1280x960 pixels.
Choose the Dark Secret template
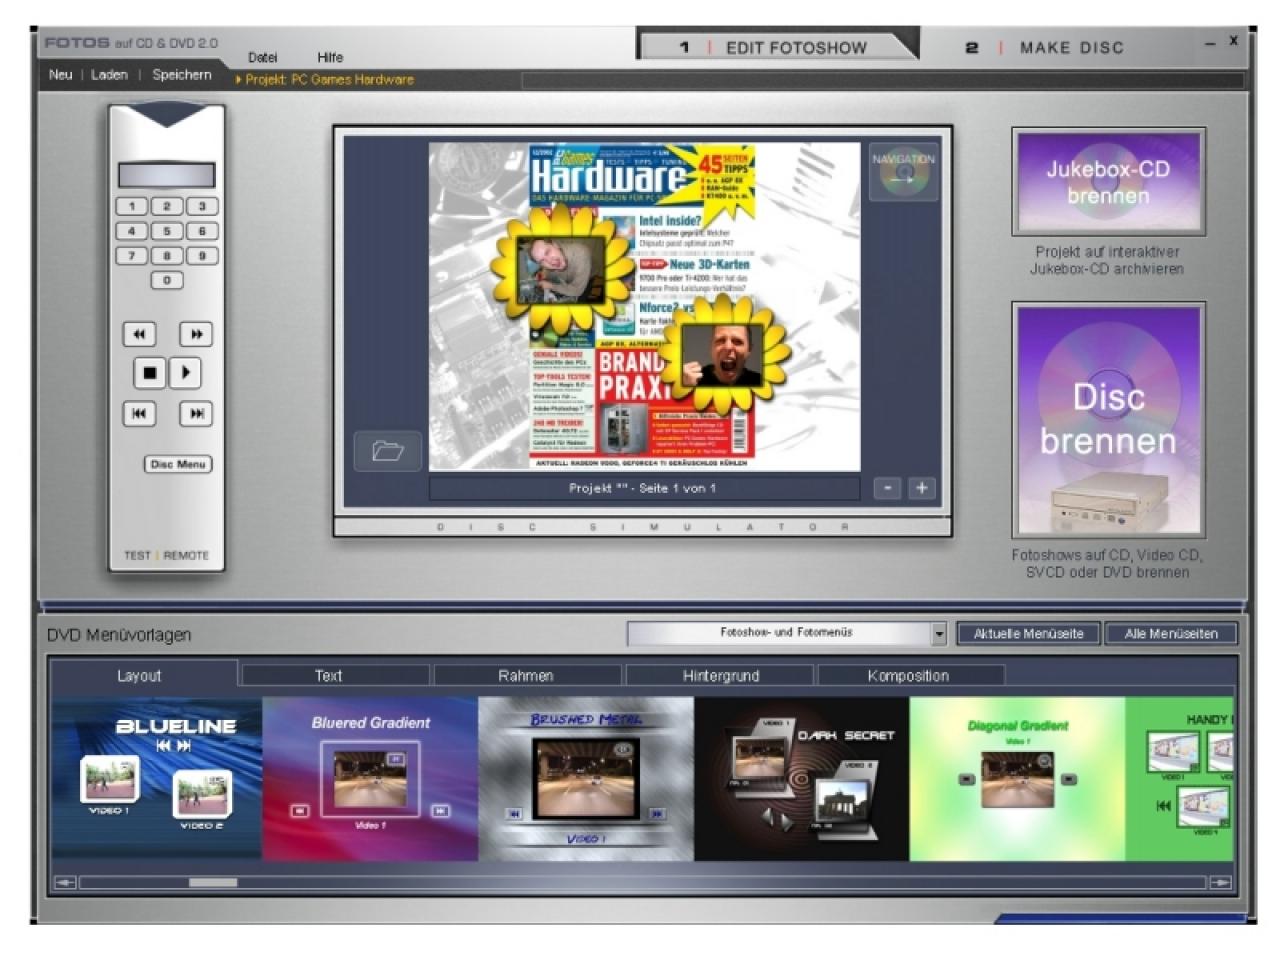point(802,778)
